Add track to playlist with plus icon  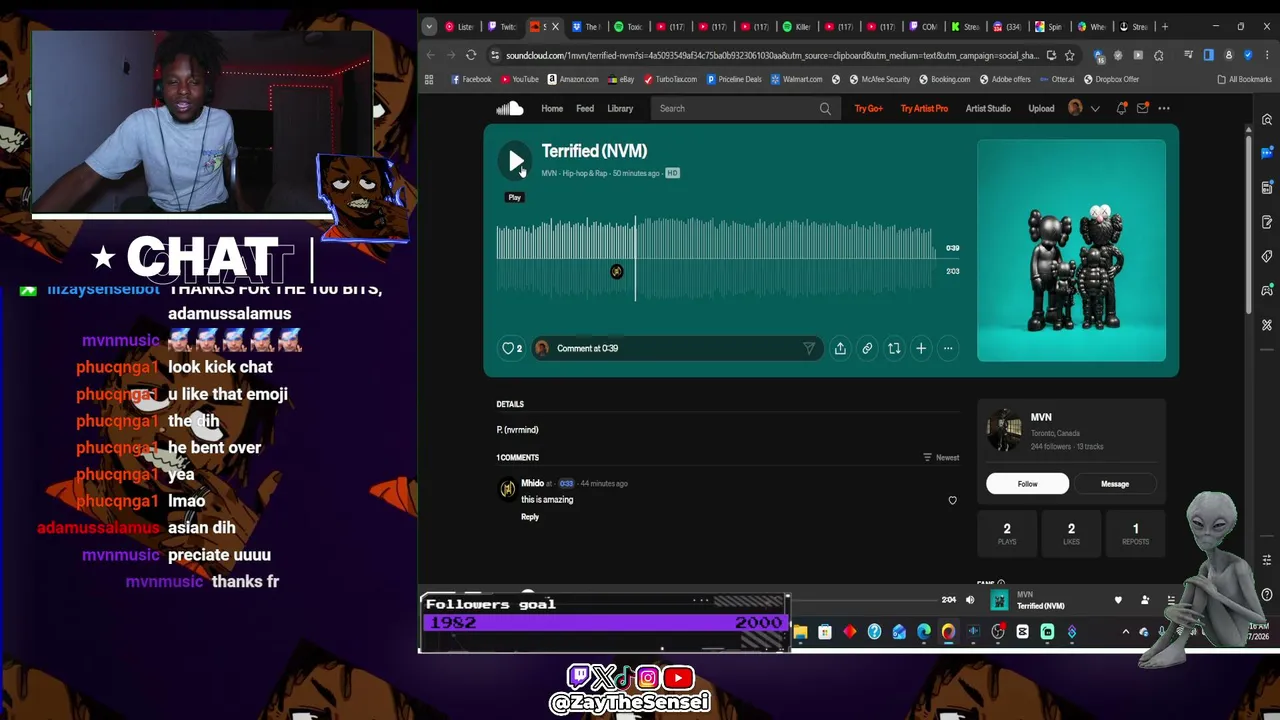[921, 348]
